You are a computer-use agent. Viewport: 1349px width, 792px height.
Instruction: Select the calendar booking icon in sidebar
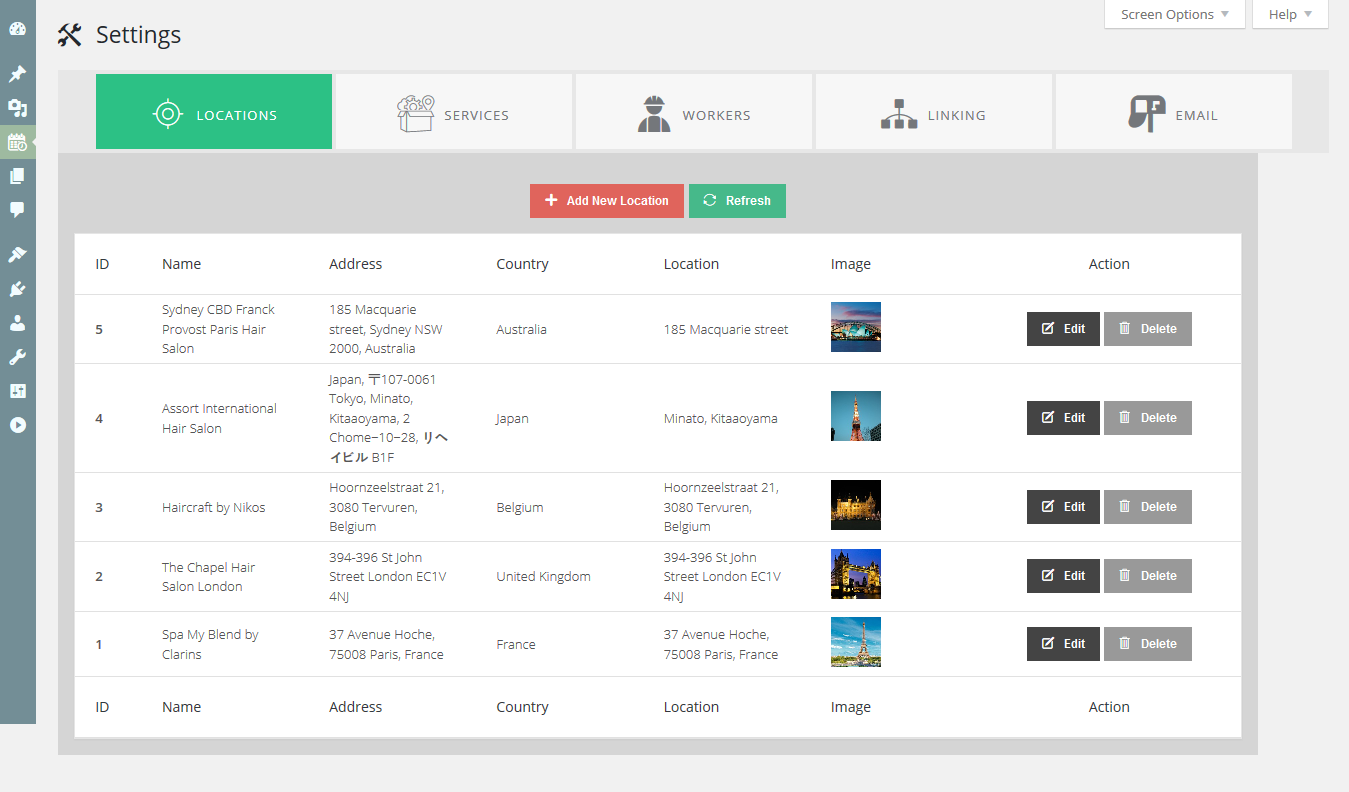click(17, 142)
